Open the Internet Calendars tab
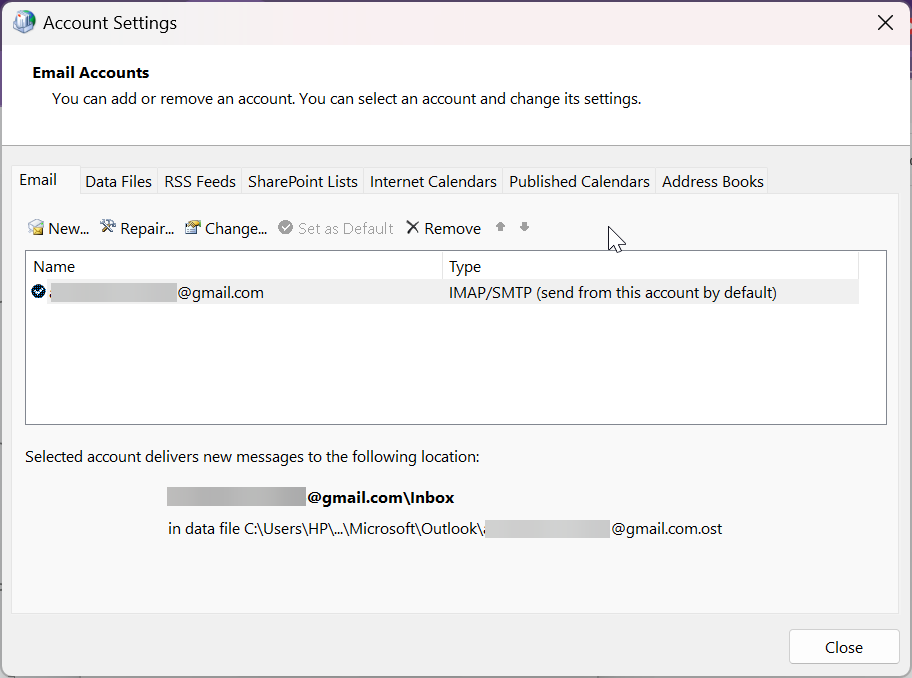 click(433, 181)
